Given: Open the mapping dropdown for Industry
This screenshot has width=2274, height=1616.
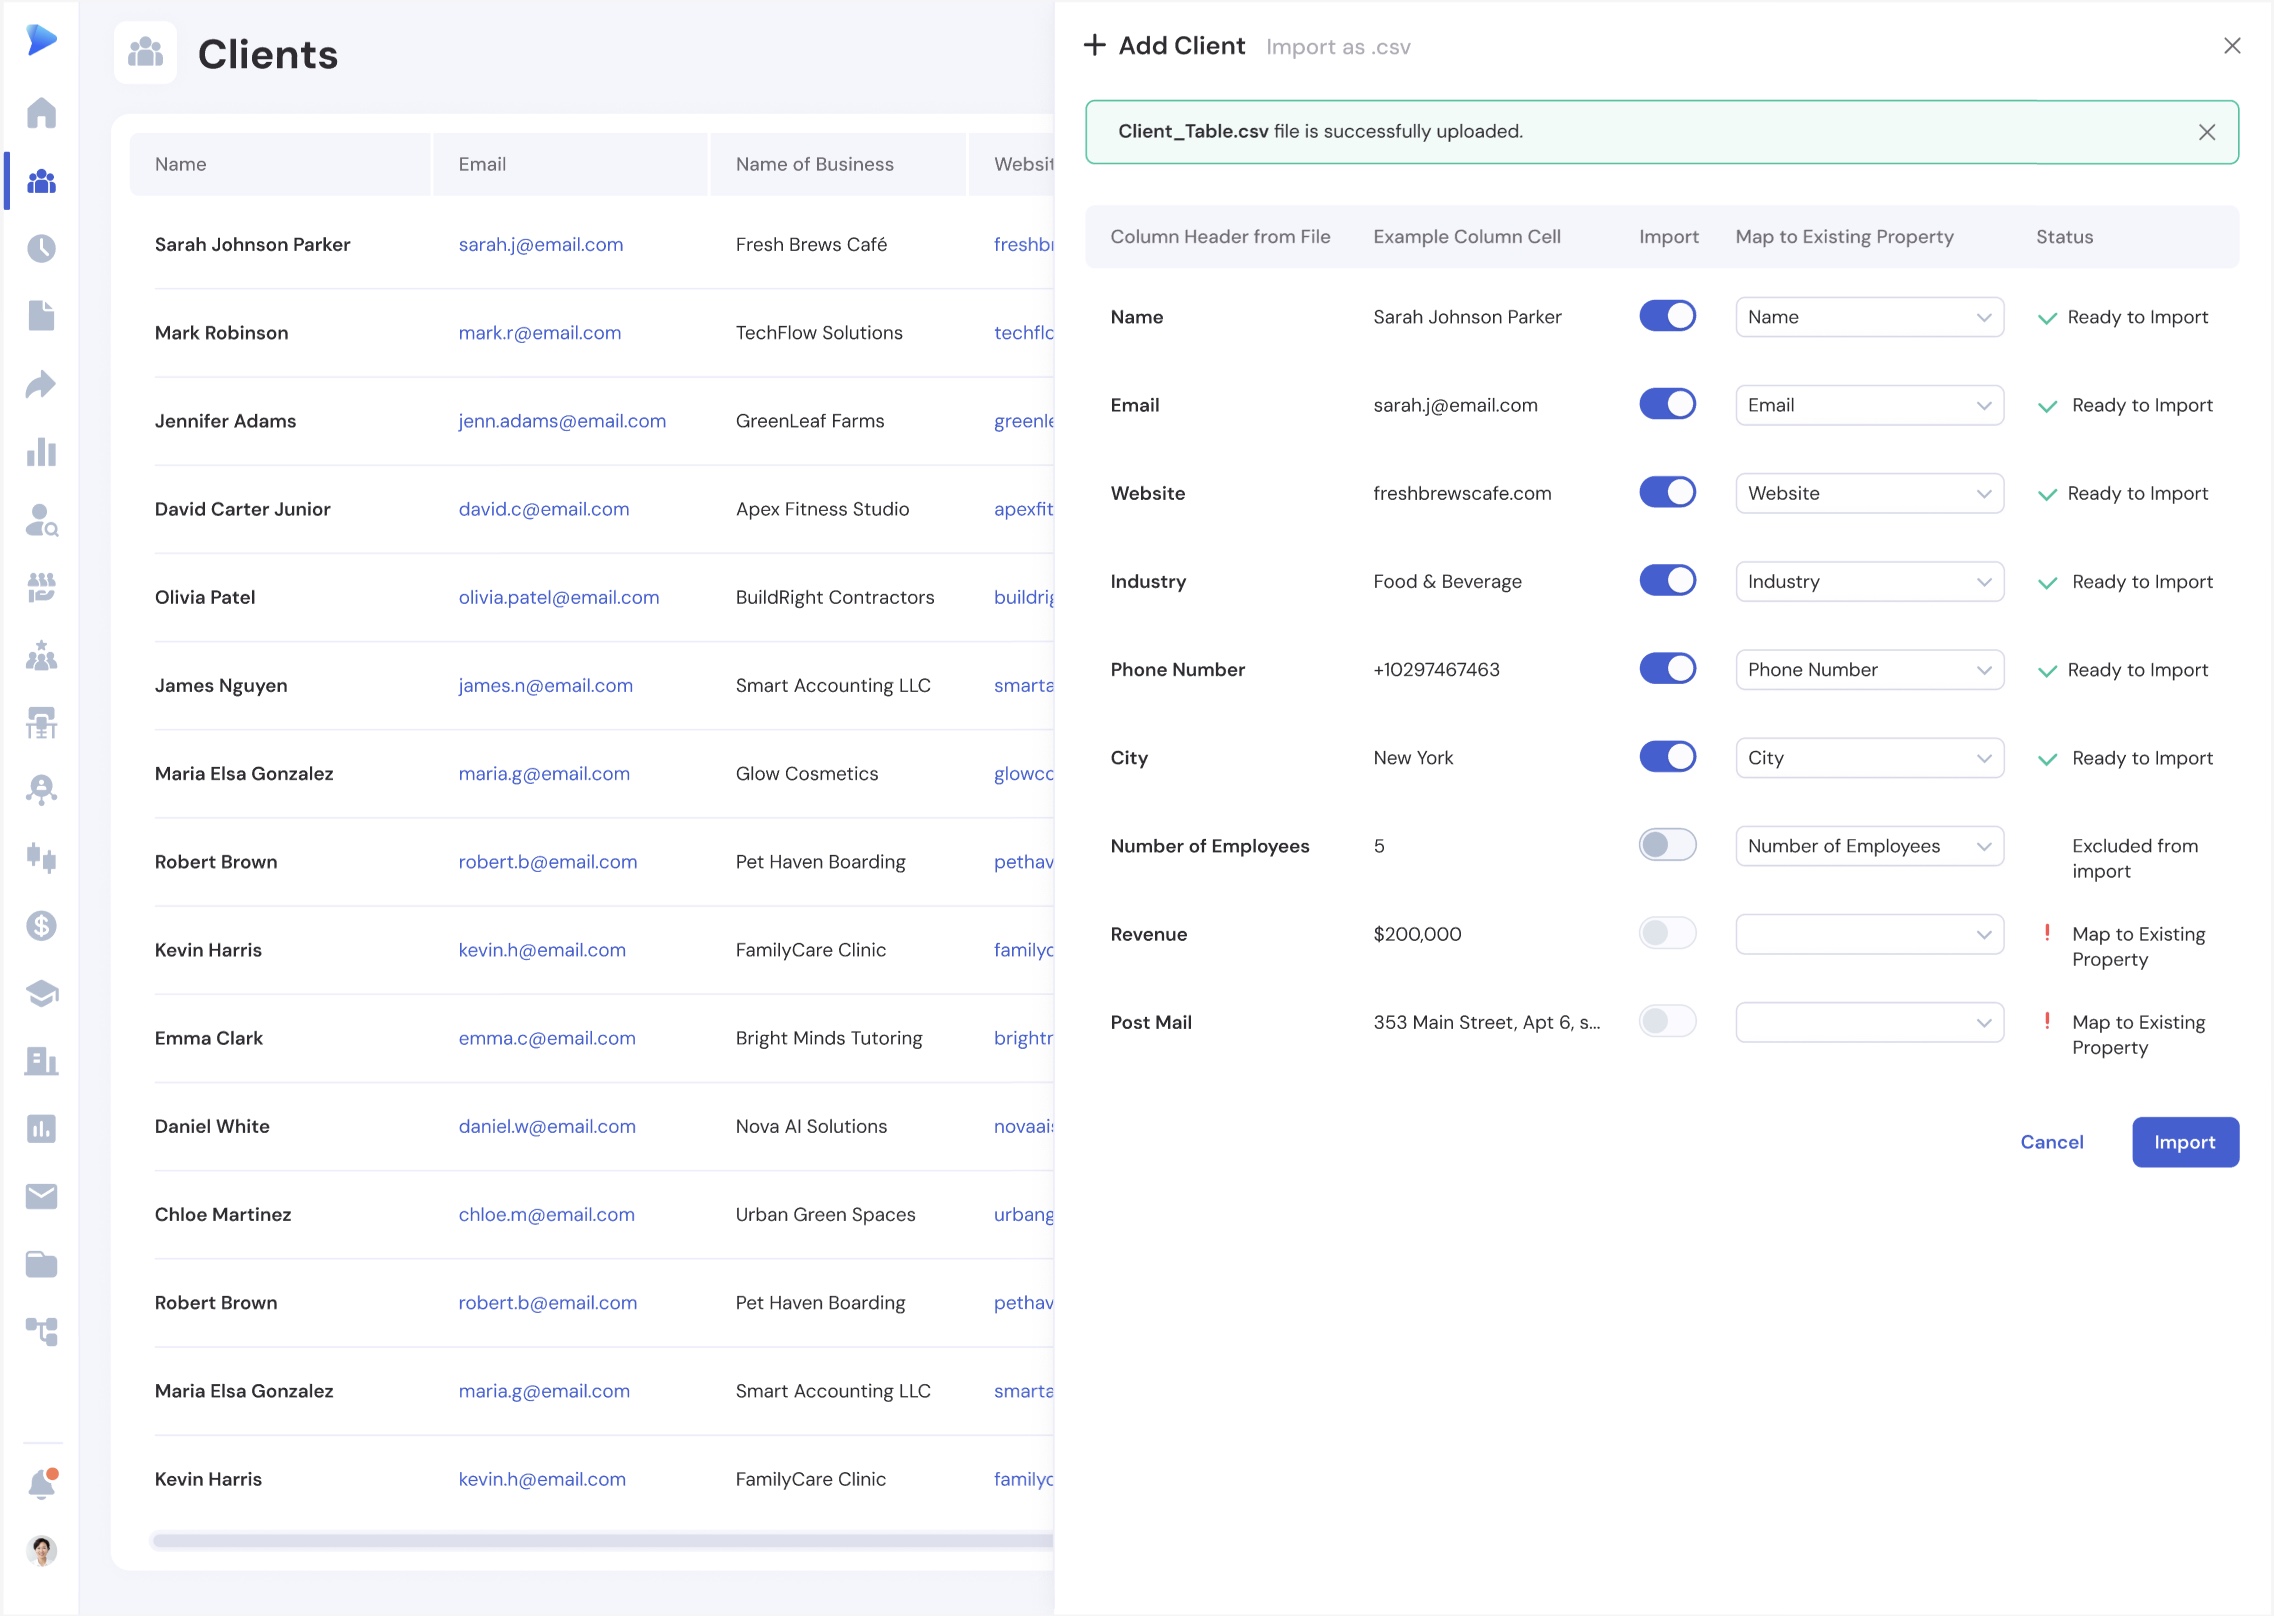Looking at the screenshot, I should coord(1868,581).
